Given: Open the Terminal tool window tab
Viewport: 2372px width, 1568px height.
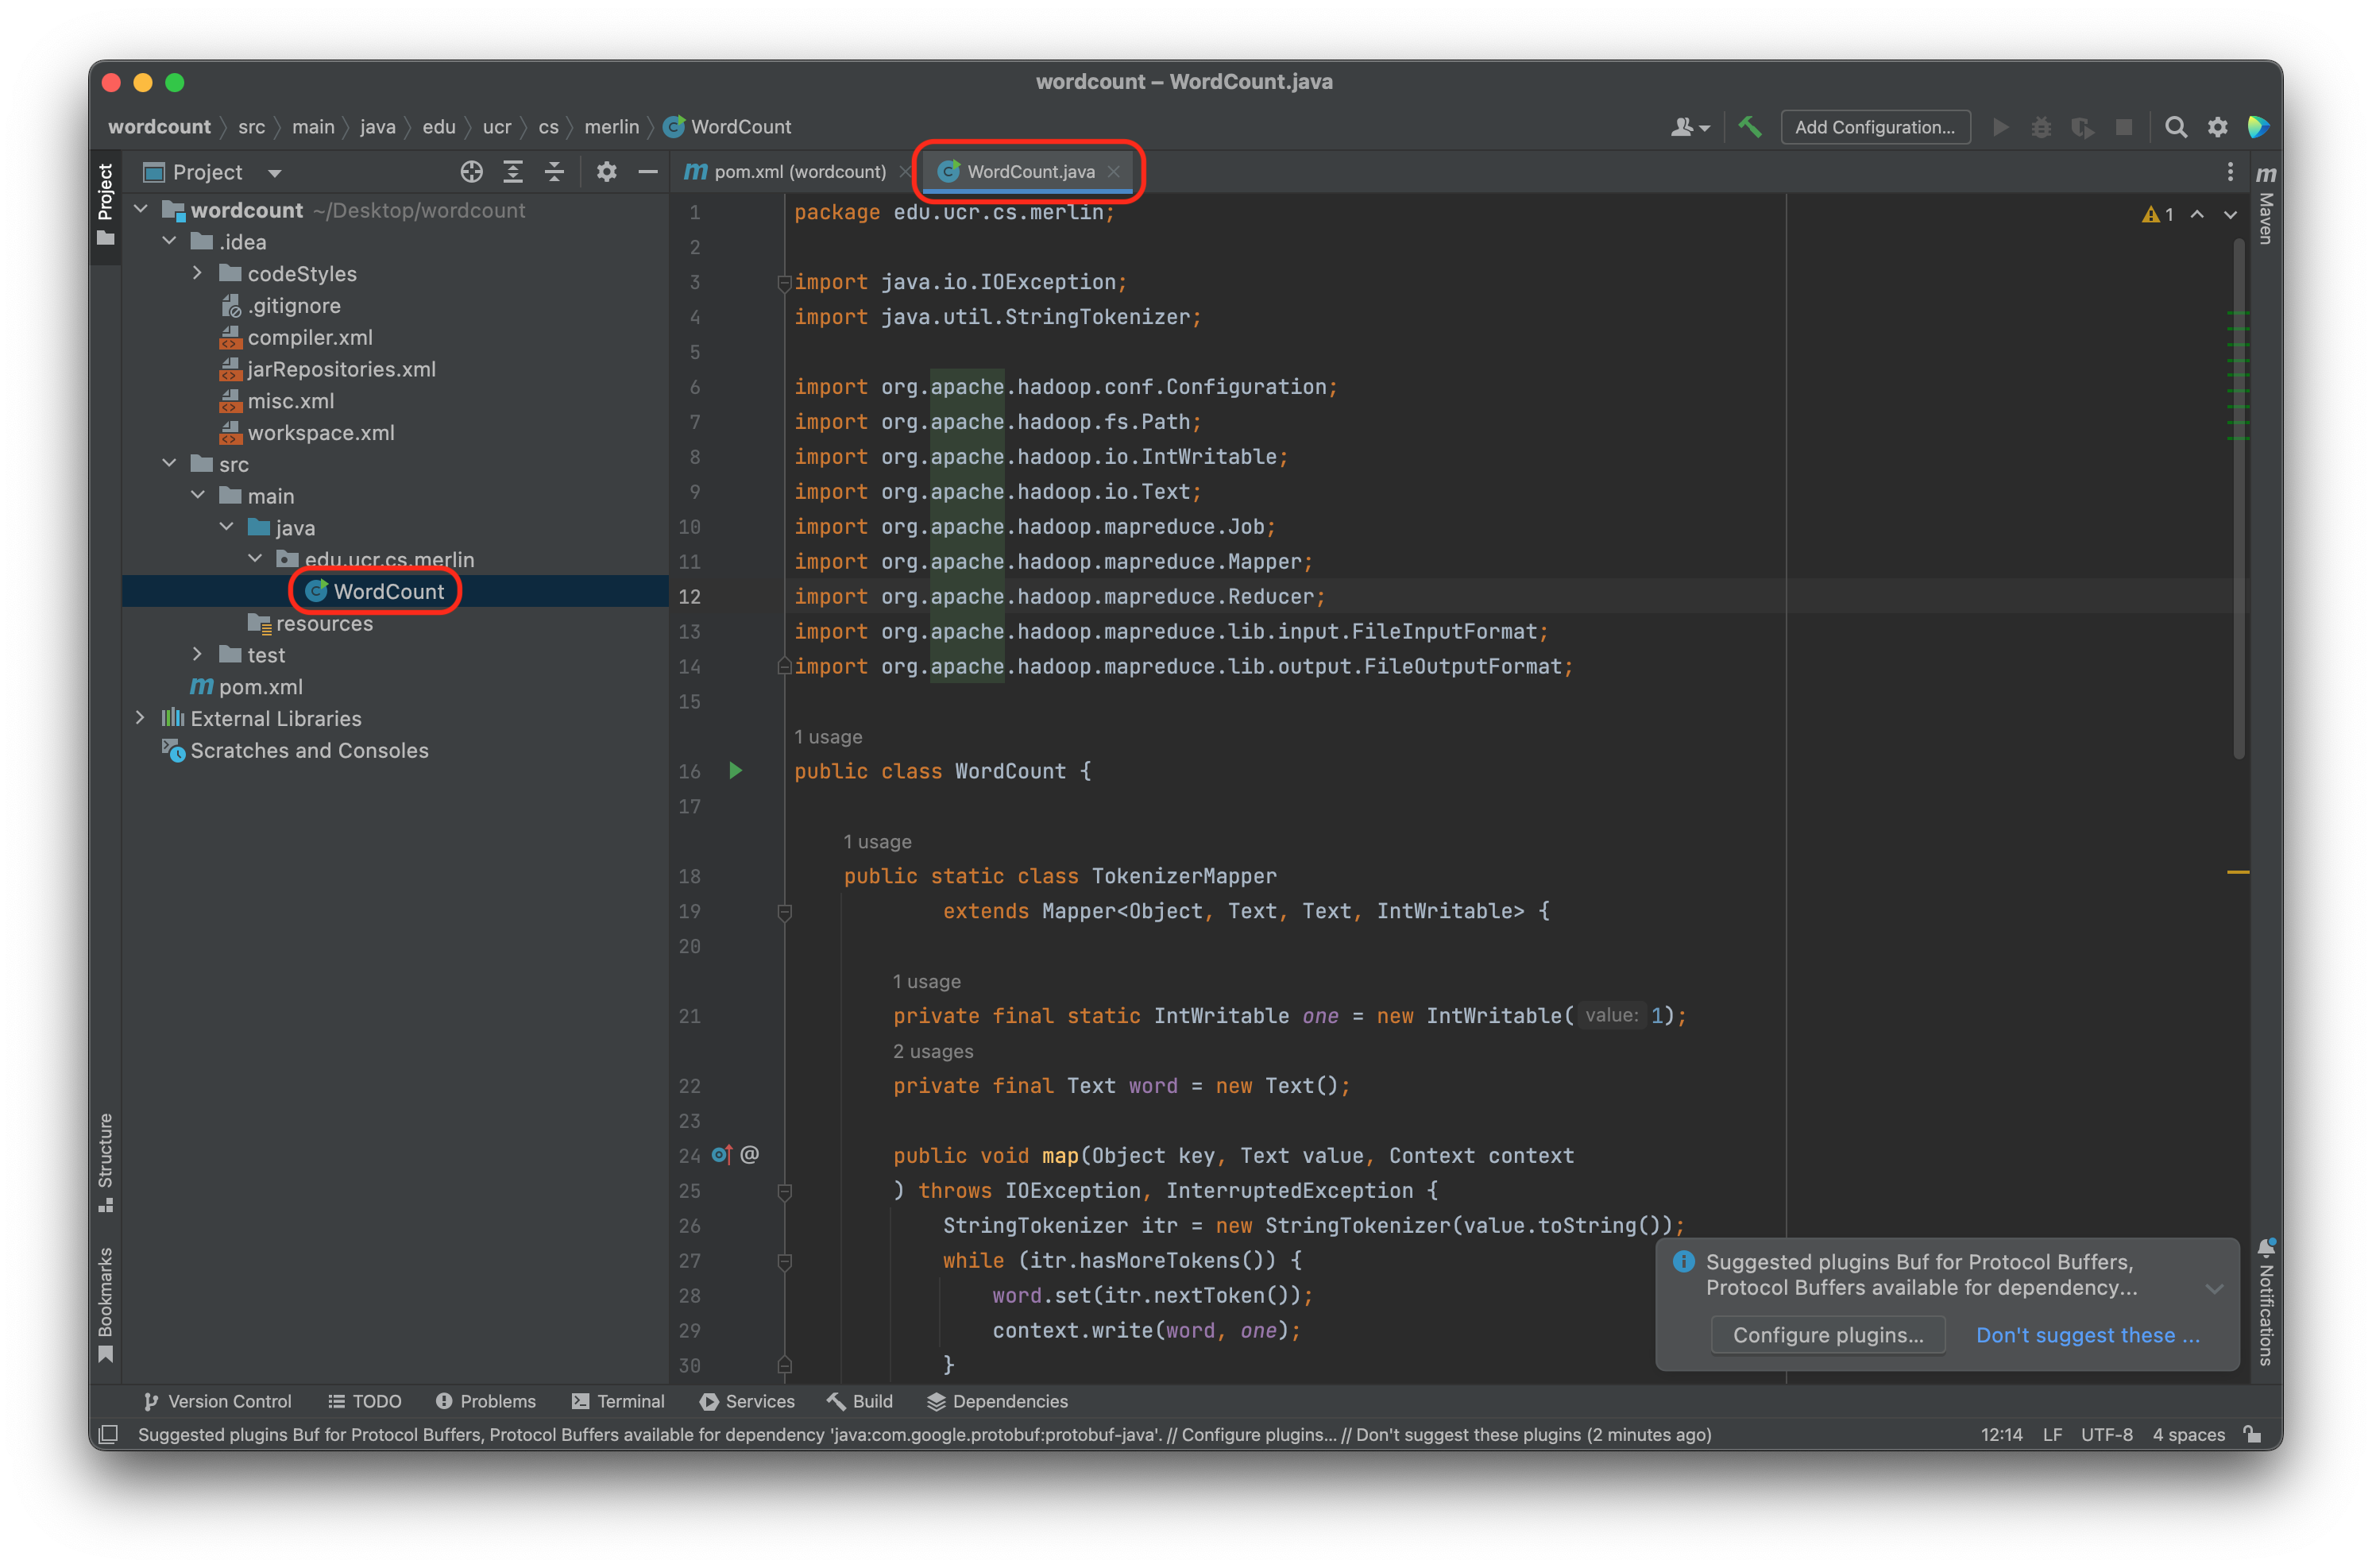Looking at the screenshot, I should point(618,1401).
